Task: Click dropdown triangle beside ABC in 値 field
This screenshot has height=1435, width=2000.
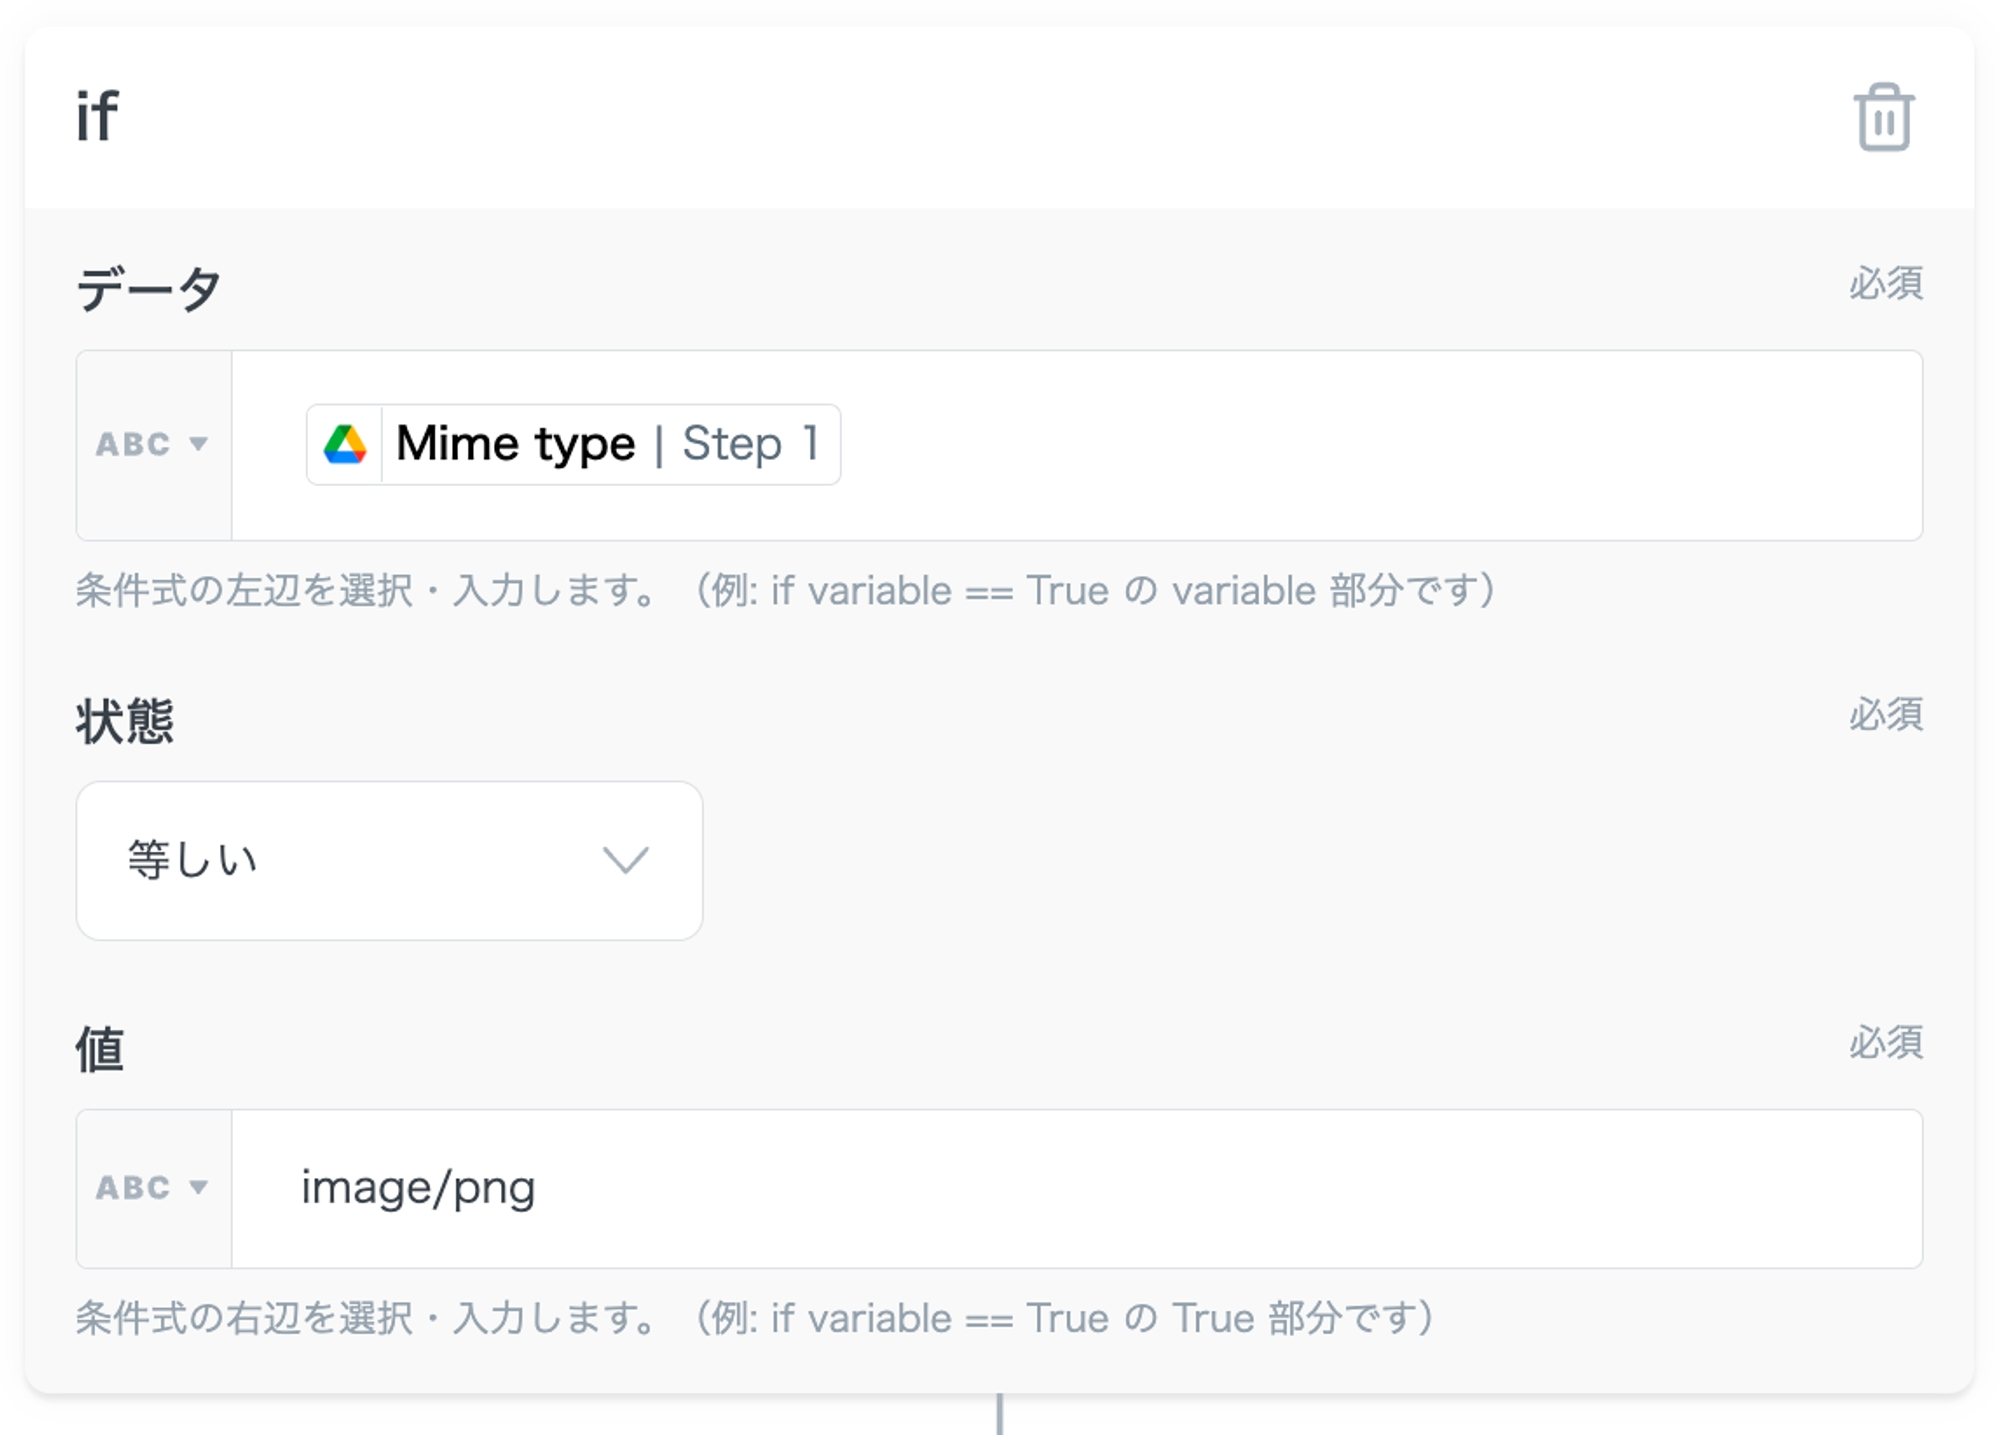Action: (x=198, y=1187)
